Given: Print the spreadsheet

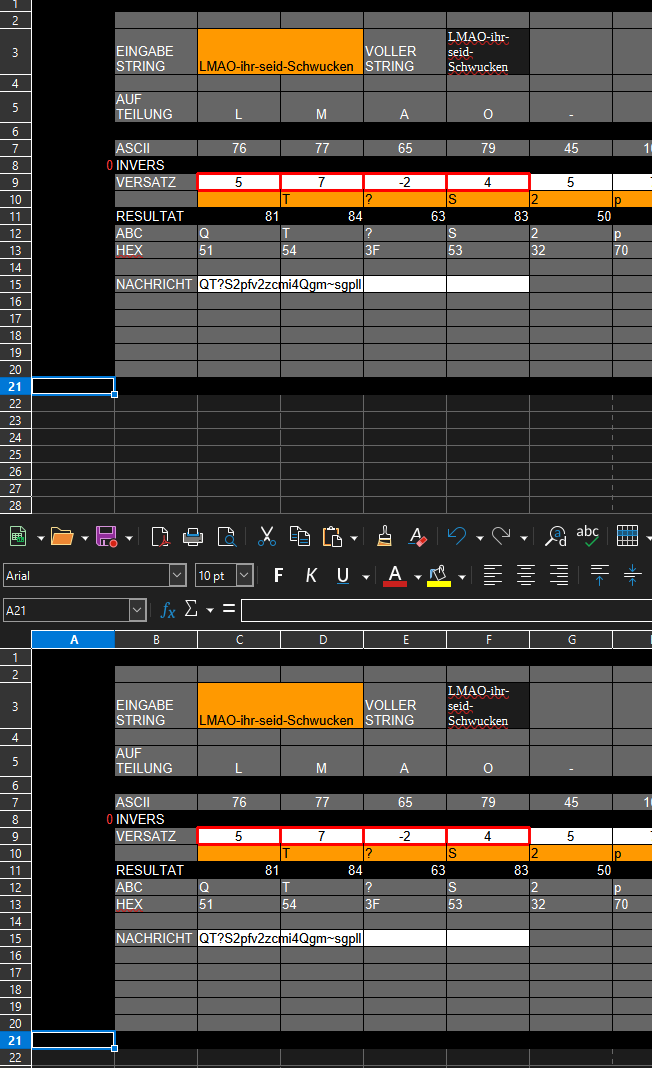Looking at the screenshot, I should click(193, 537).
